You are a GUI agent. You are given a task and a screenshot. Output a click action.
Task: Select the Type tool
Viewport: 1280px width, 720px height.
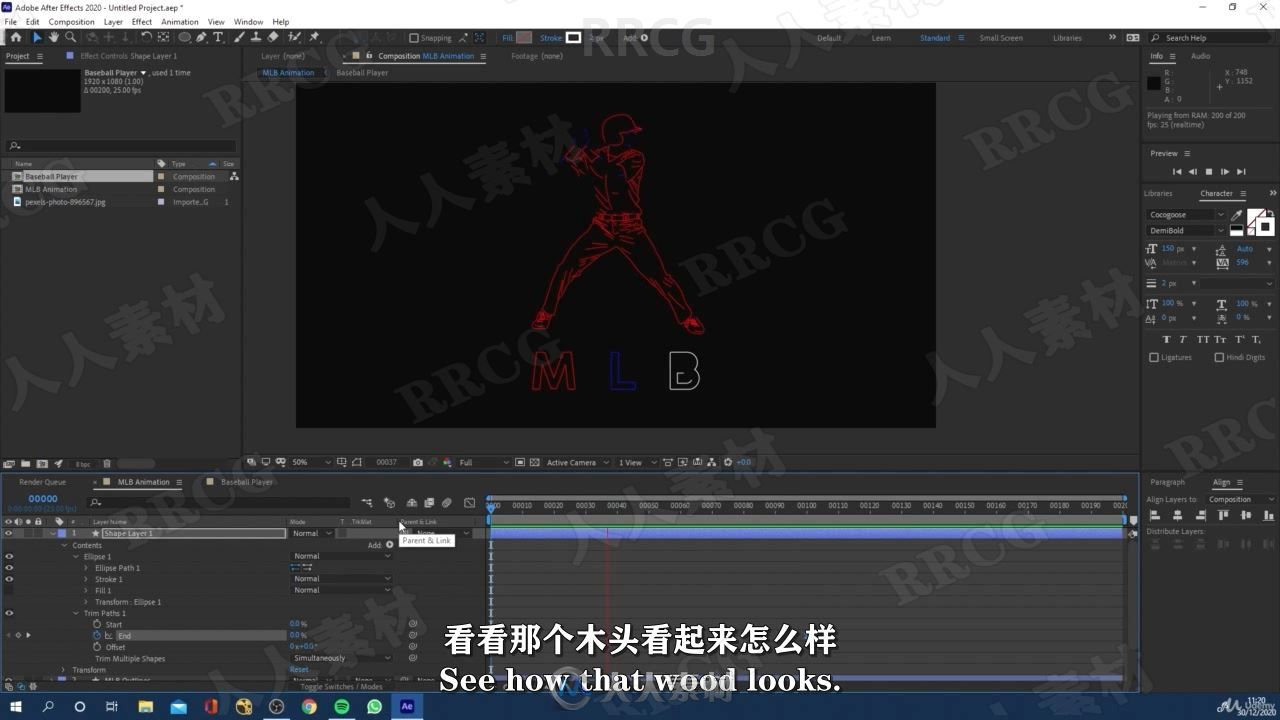pyautogui.click(x=218, y=38)
